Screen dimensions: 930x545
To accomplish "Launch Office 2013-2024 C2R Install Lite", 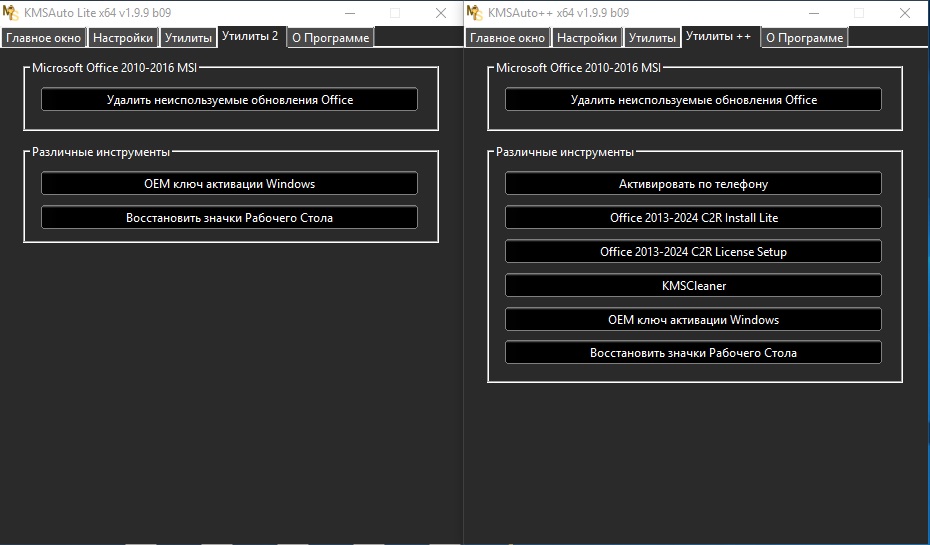I will pos(693,218).
